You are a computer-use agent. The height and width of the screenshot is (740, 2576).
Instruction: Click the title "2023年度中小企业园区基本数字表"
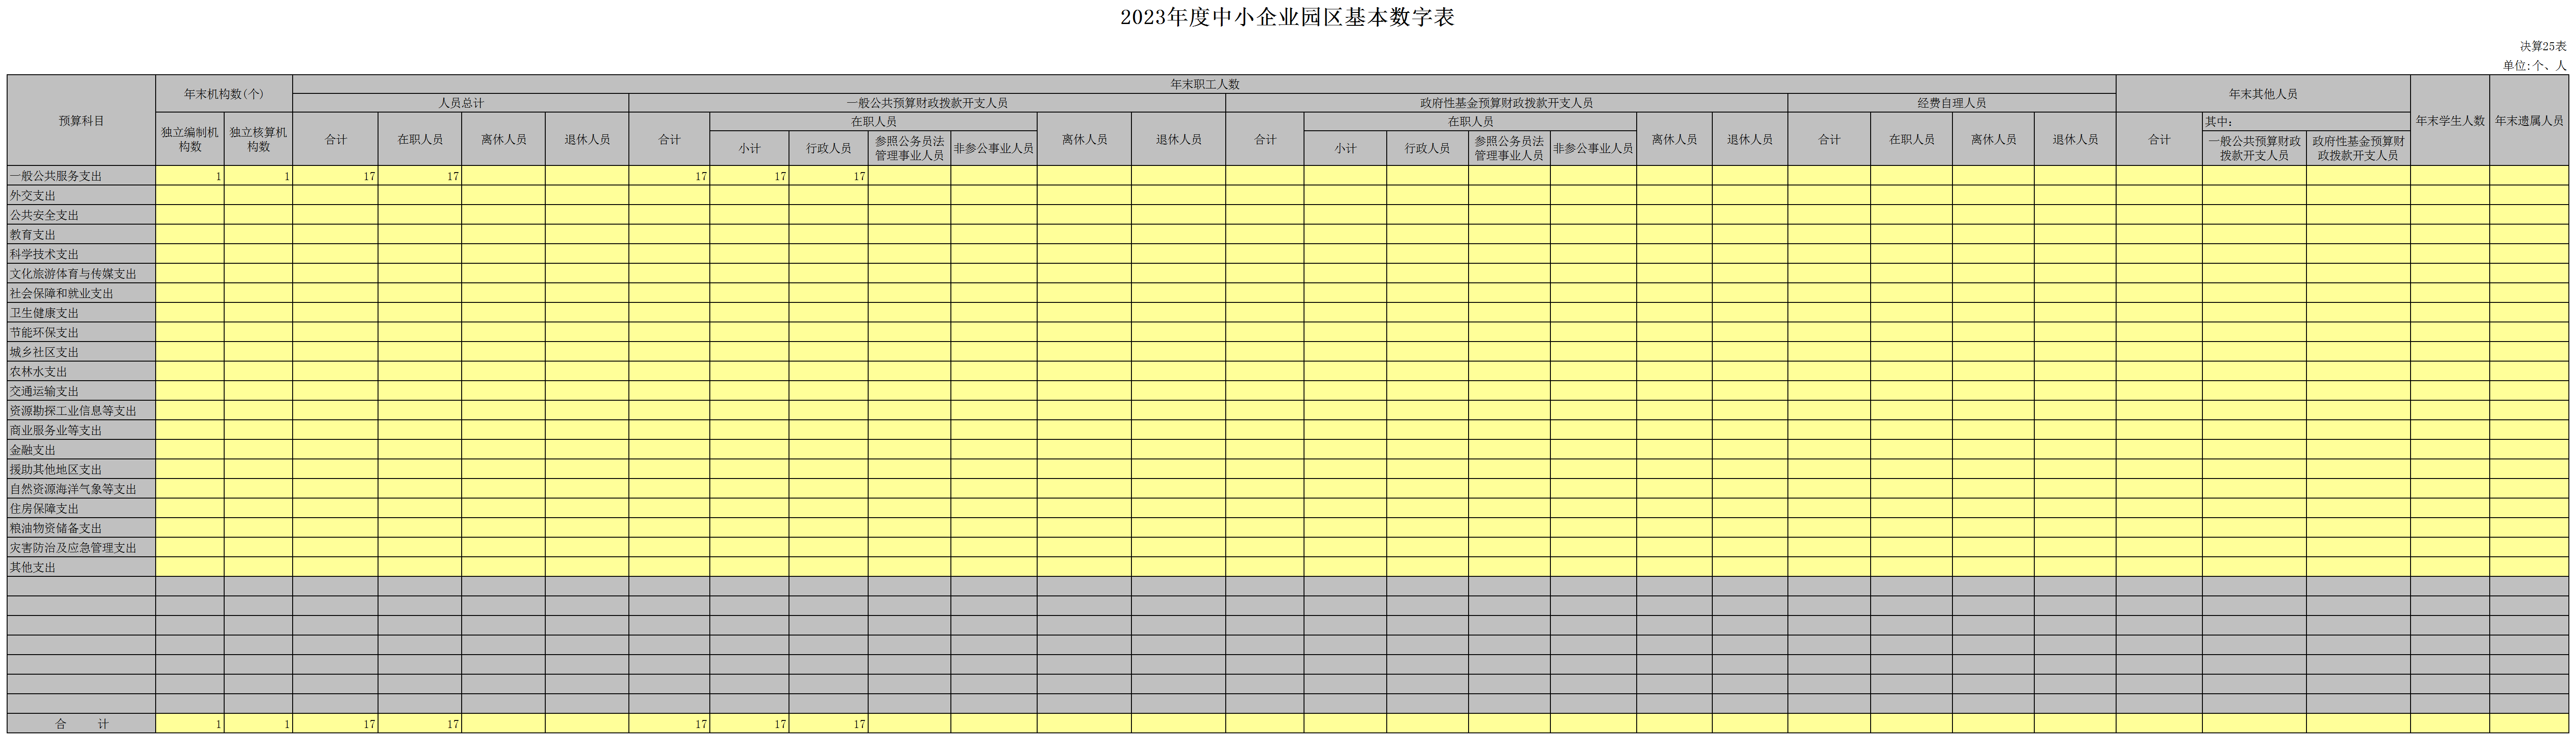(x=1287, y=17)
